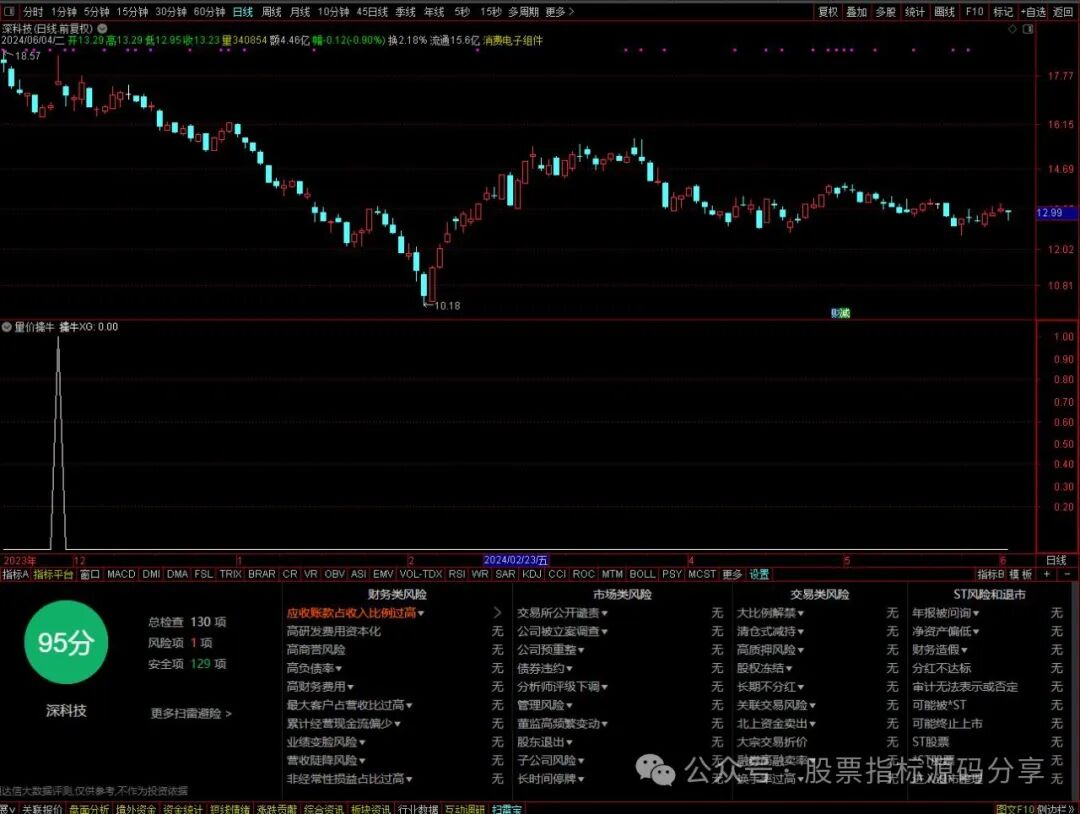
Task: Expand 财务造假 dropdown
Action: 964,649
